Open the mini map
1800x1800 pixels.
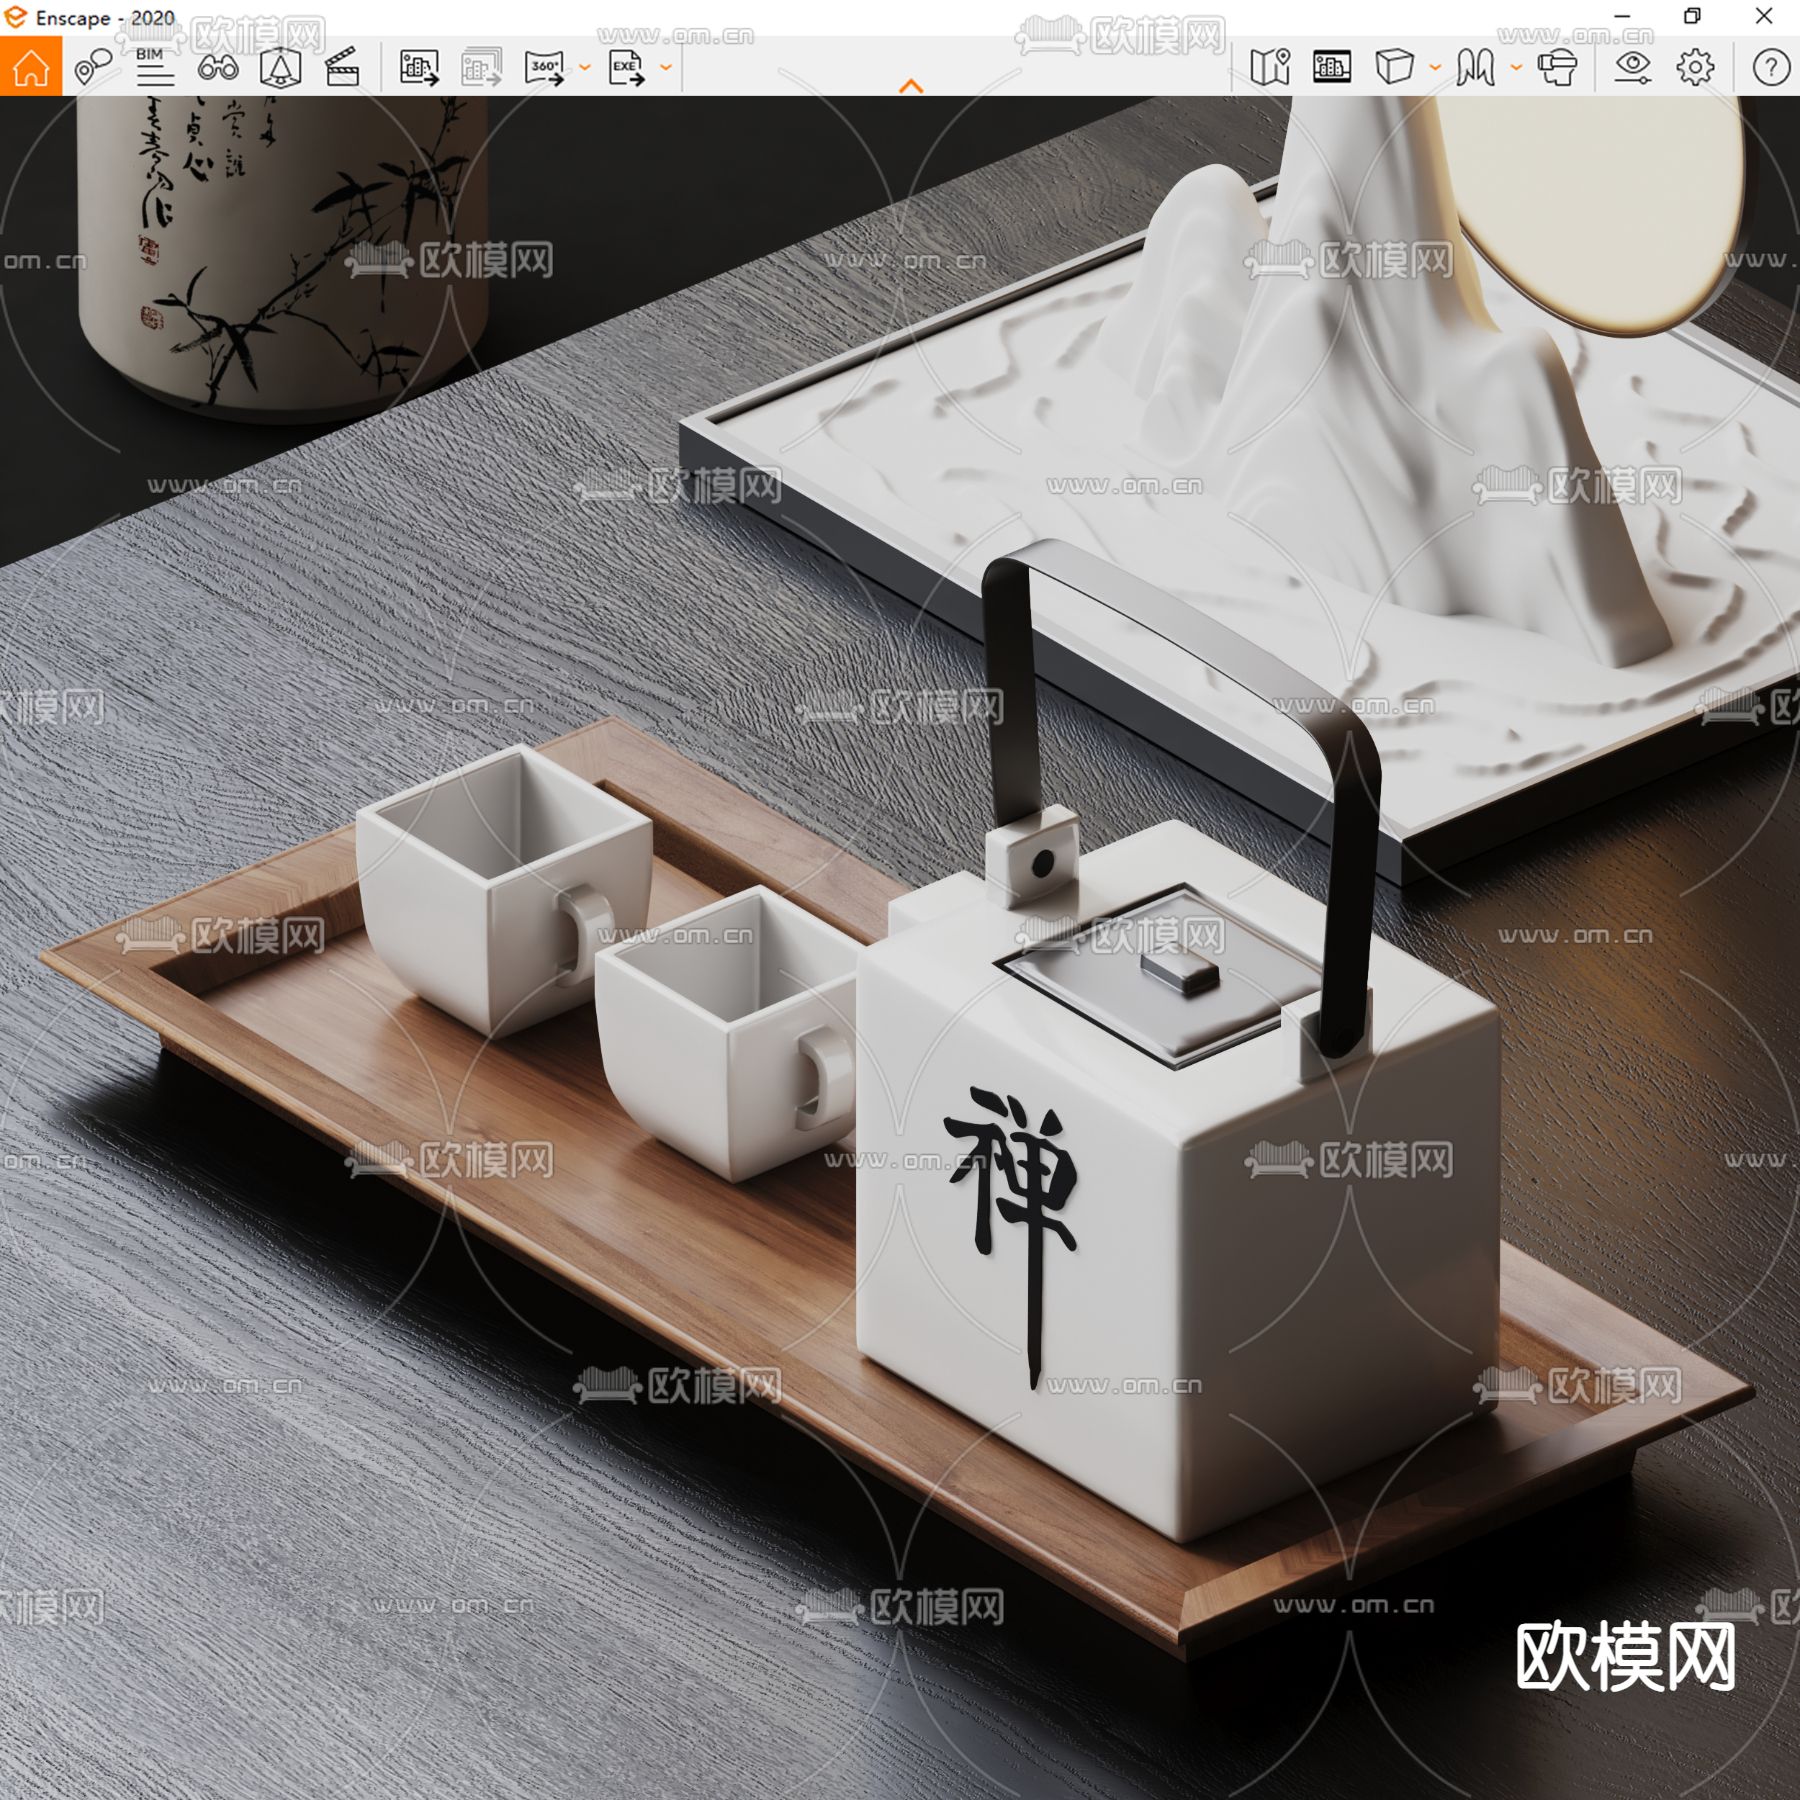(x=1270, y=68)
